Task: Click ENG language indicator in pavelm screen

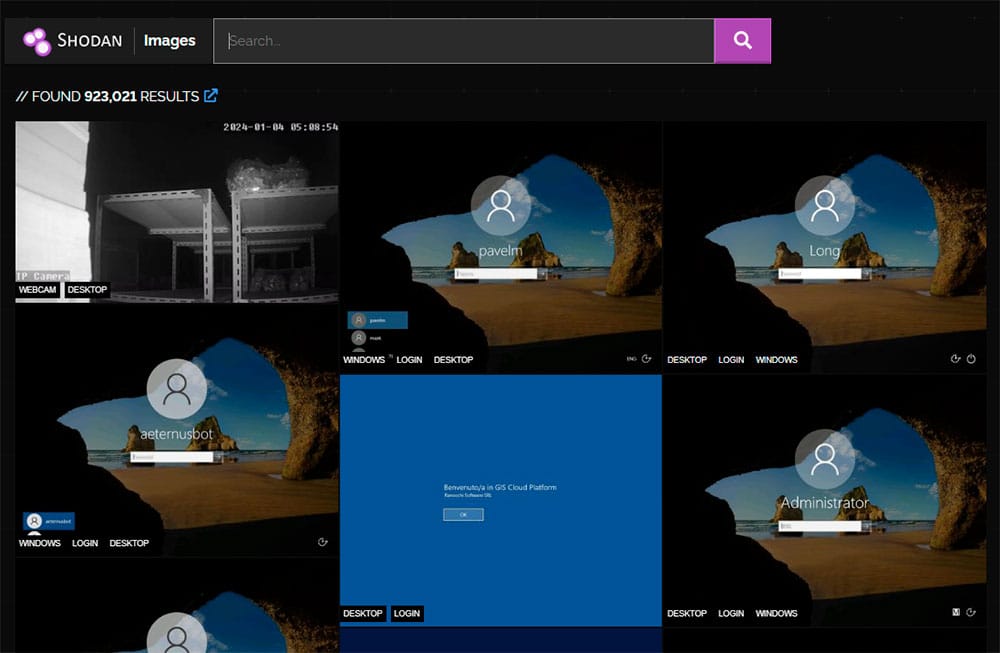Action: tap(631, 359)
